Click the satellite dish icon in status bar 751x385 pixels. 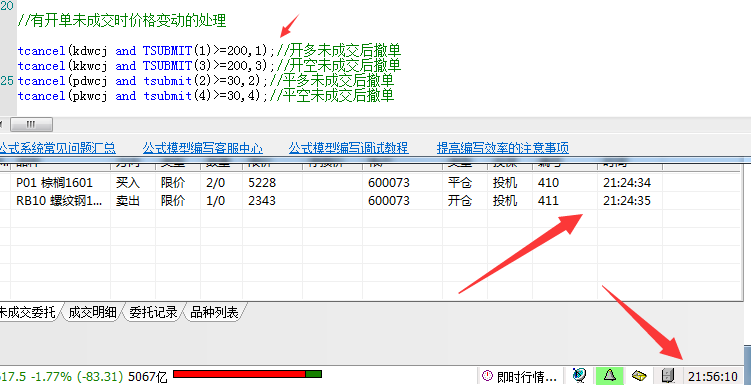[x=580, y=375]
